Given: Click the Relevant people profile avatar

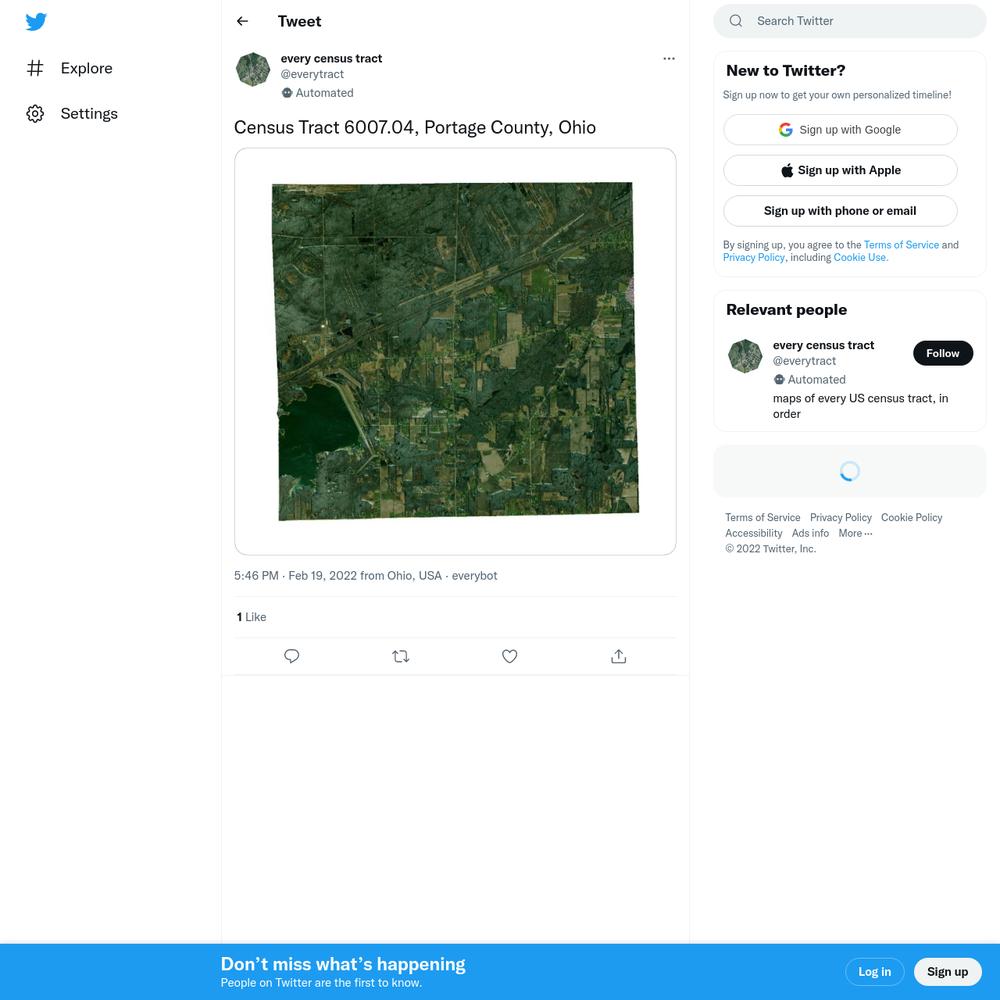Looking at the screenshot, I should 745,356.
